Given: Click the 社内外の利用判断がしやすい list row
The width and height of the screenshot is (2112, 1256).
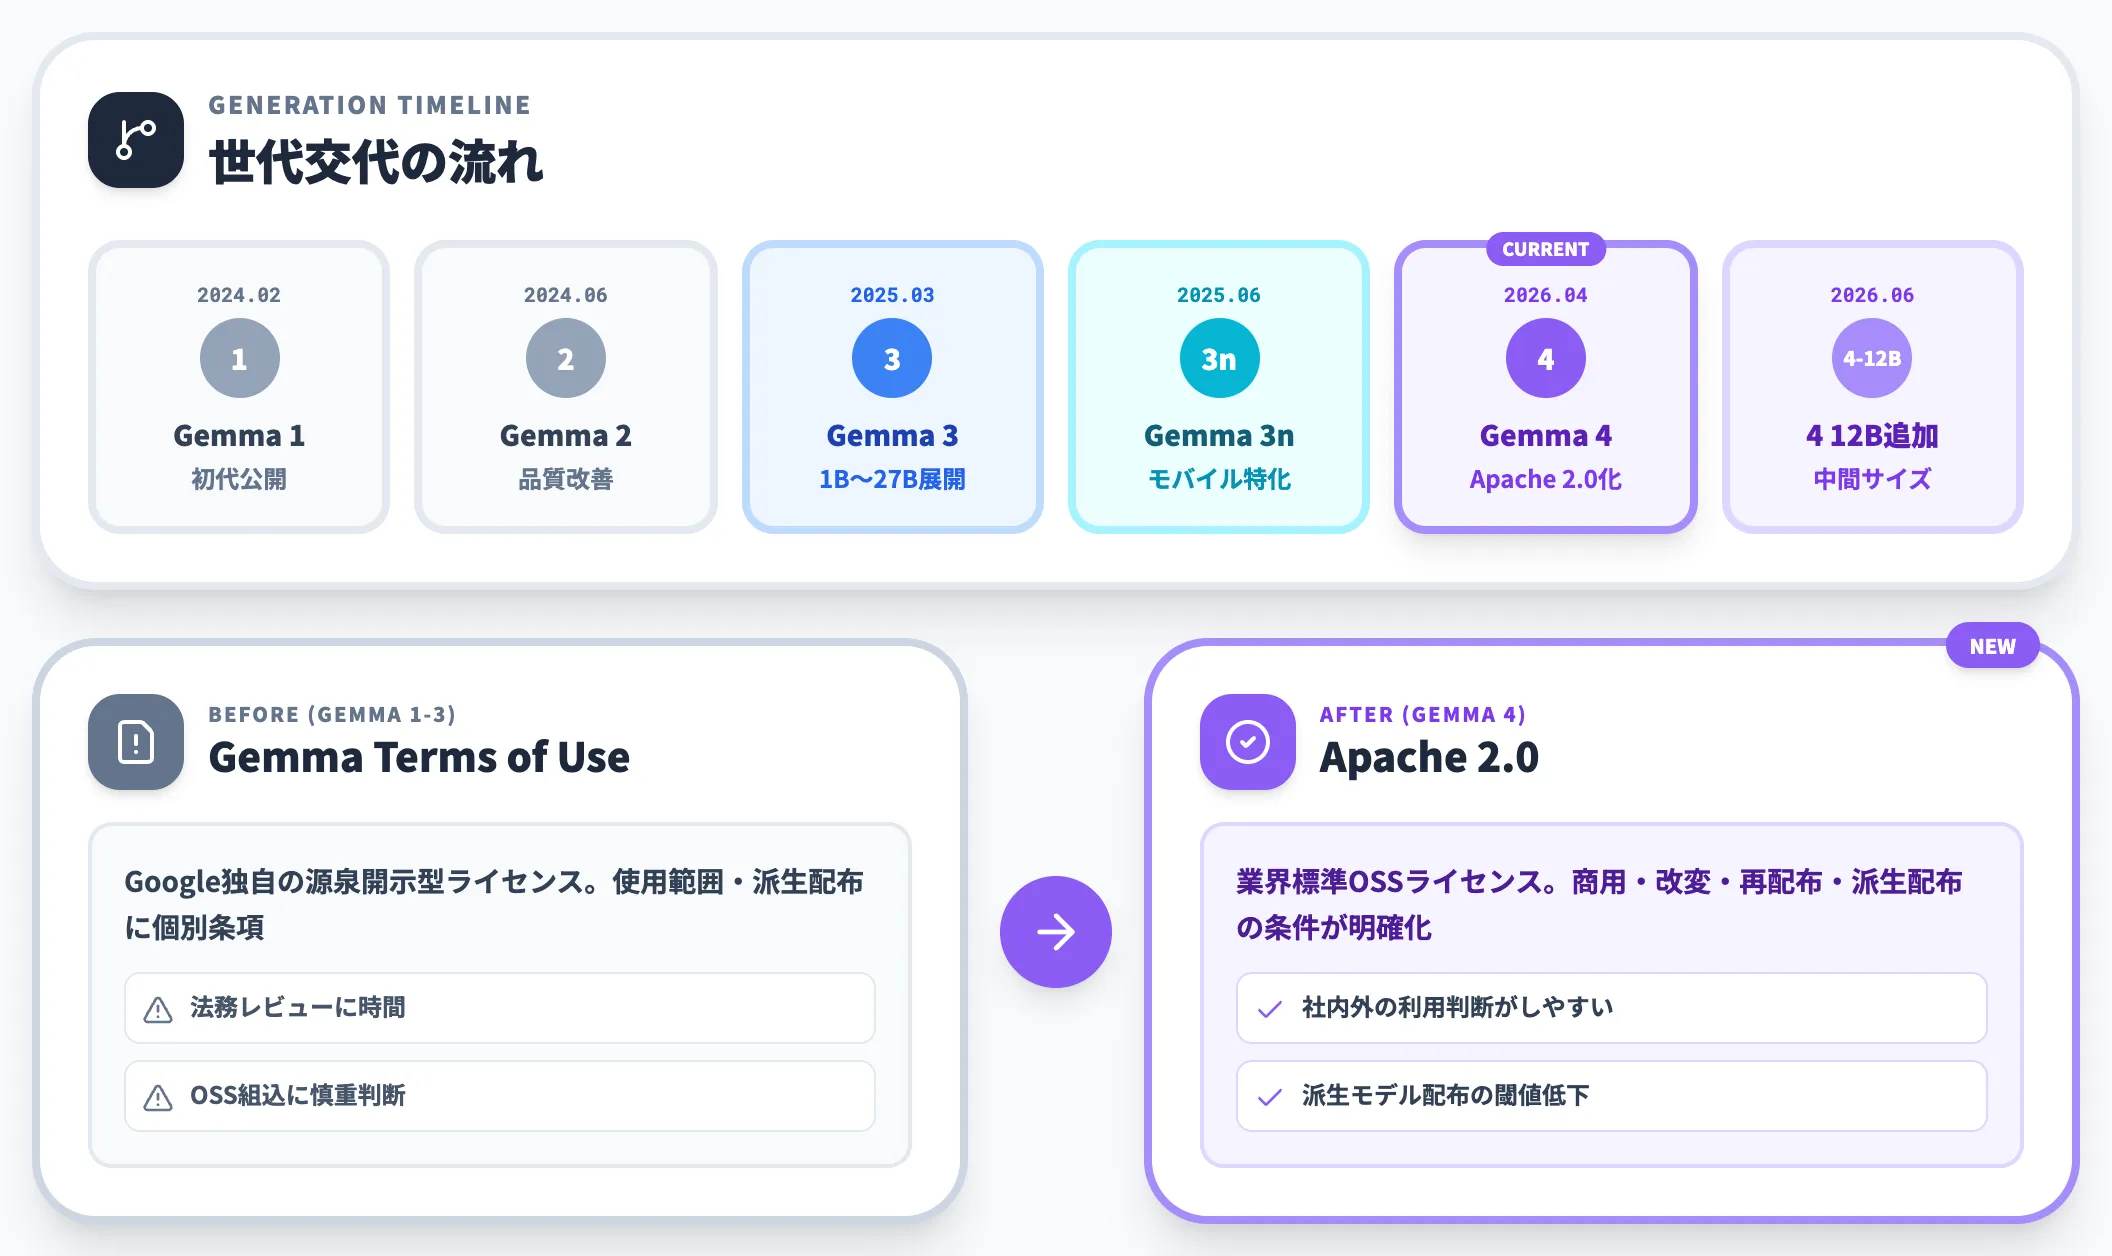Looking at the screenshot, I should tap(1612, 1008).
